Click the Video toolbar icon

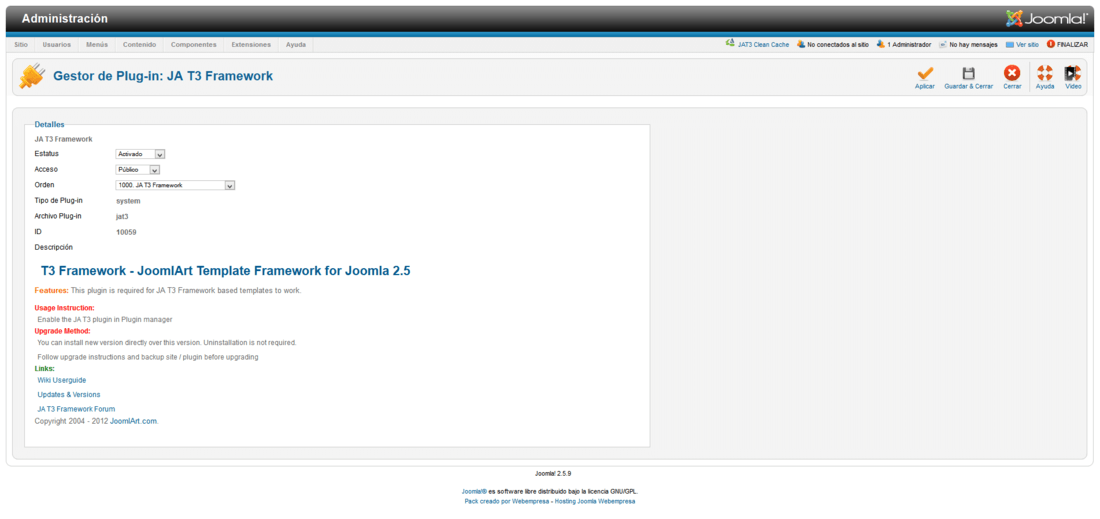tap(1073, 73)
